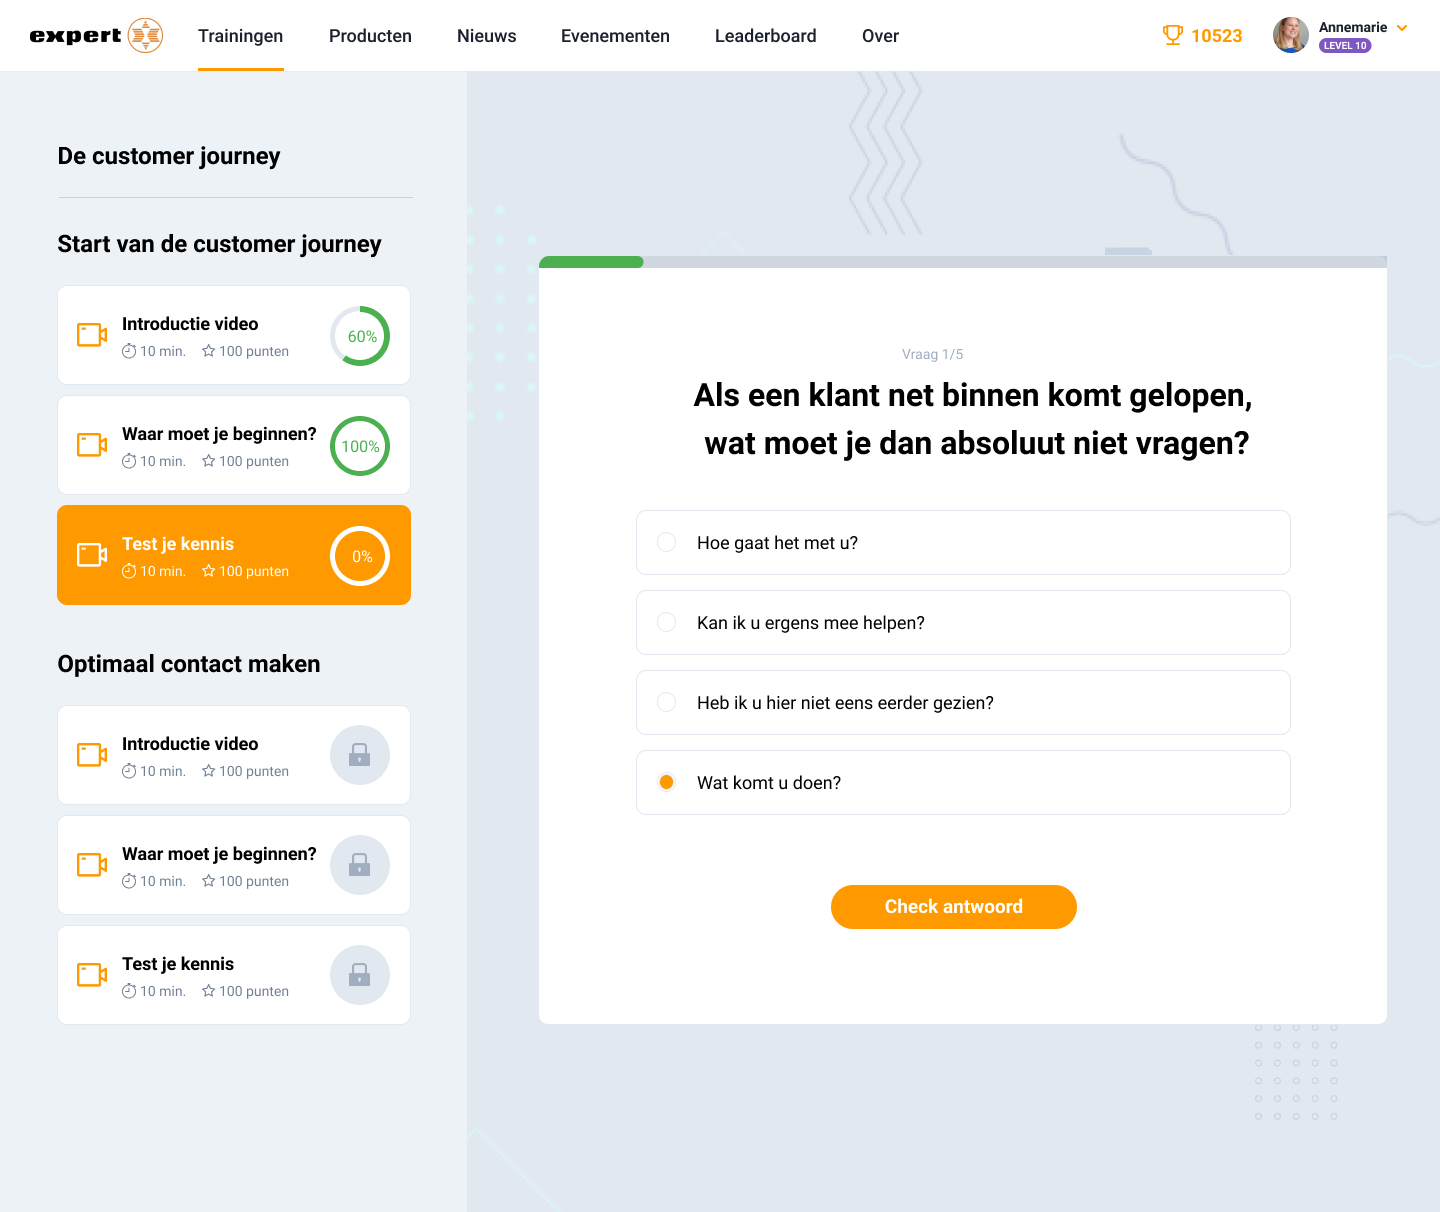
Task: Click video icon of first Introductie video
Action: [x=92, y=335]
